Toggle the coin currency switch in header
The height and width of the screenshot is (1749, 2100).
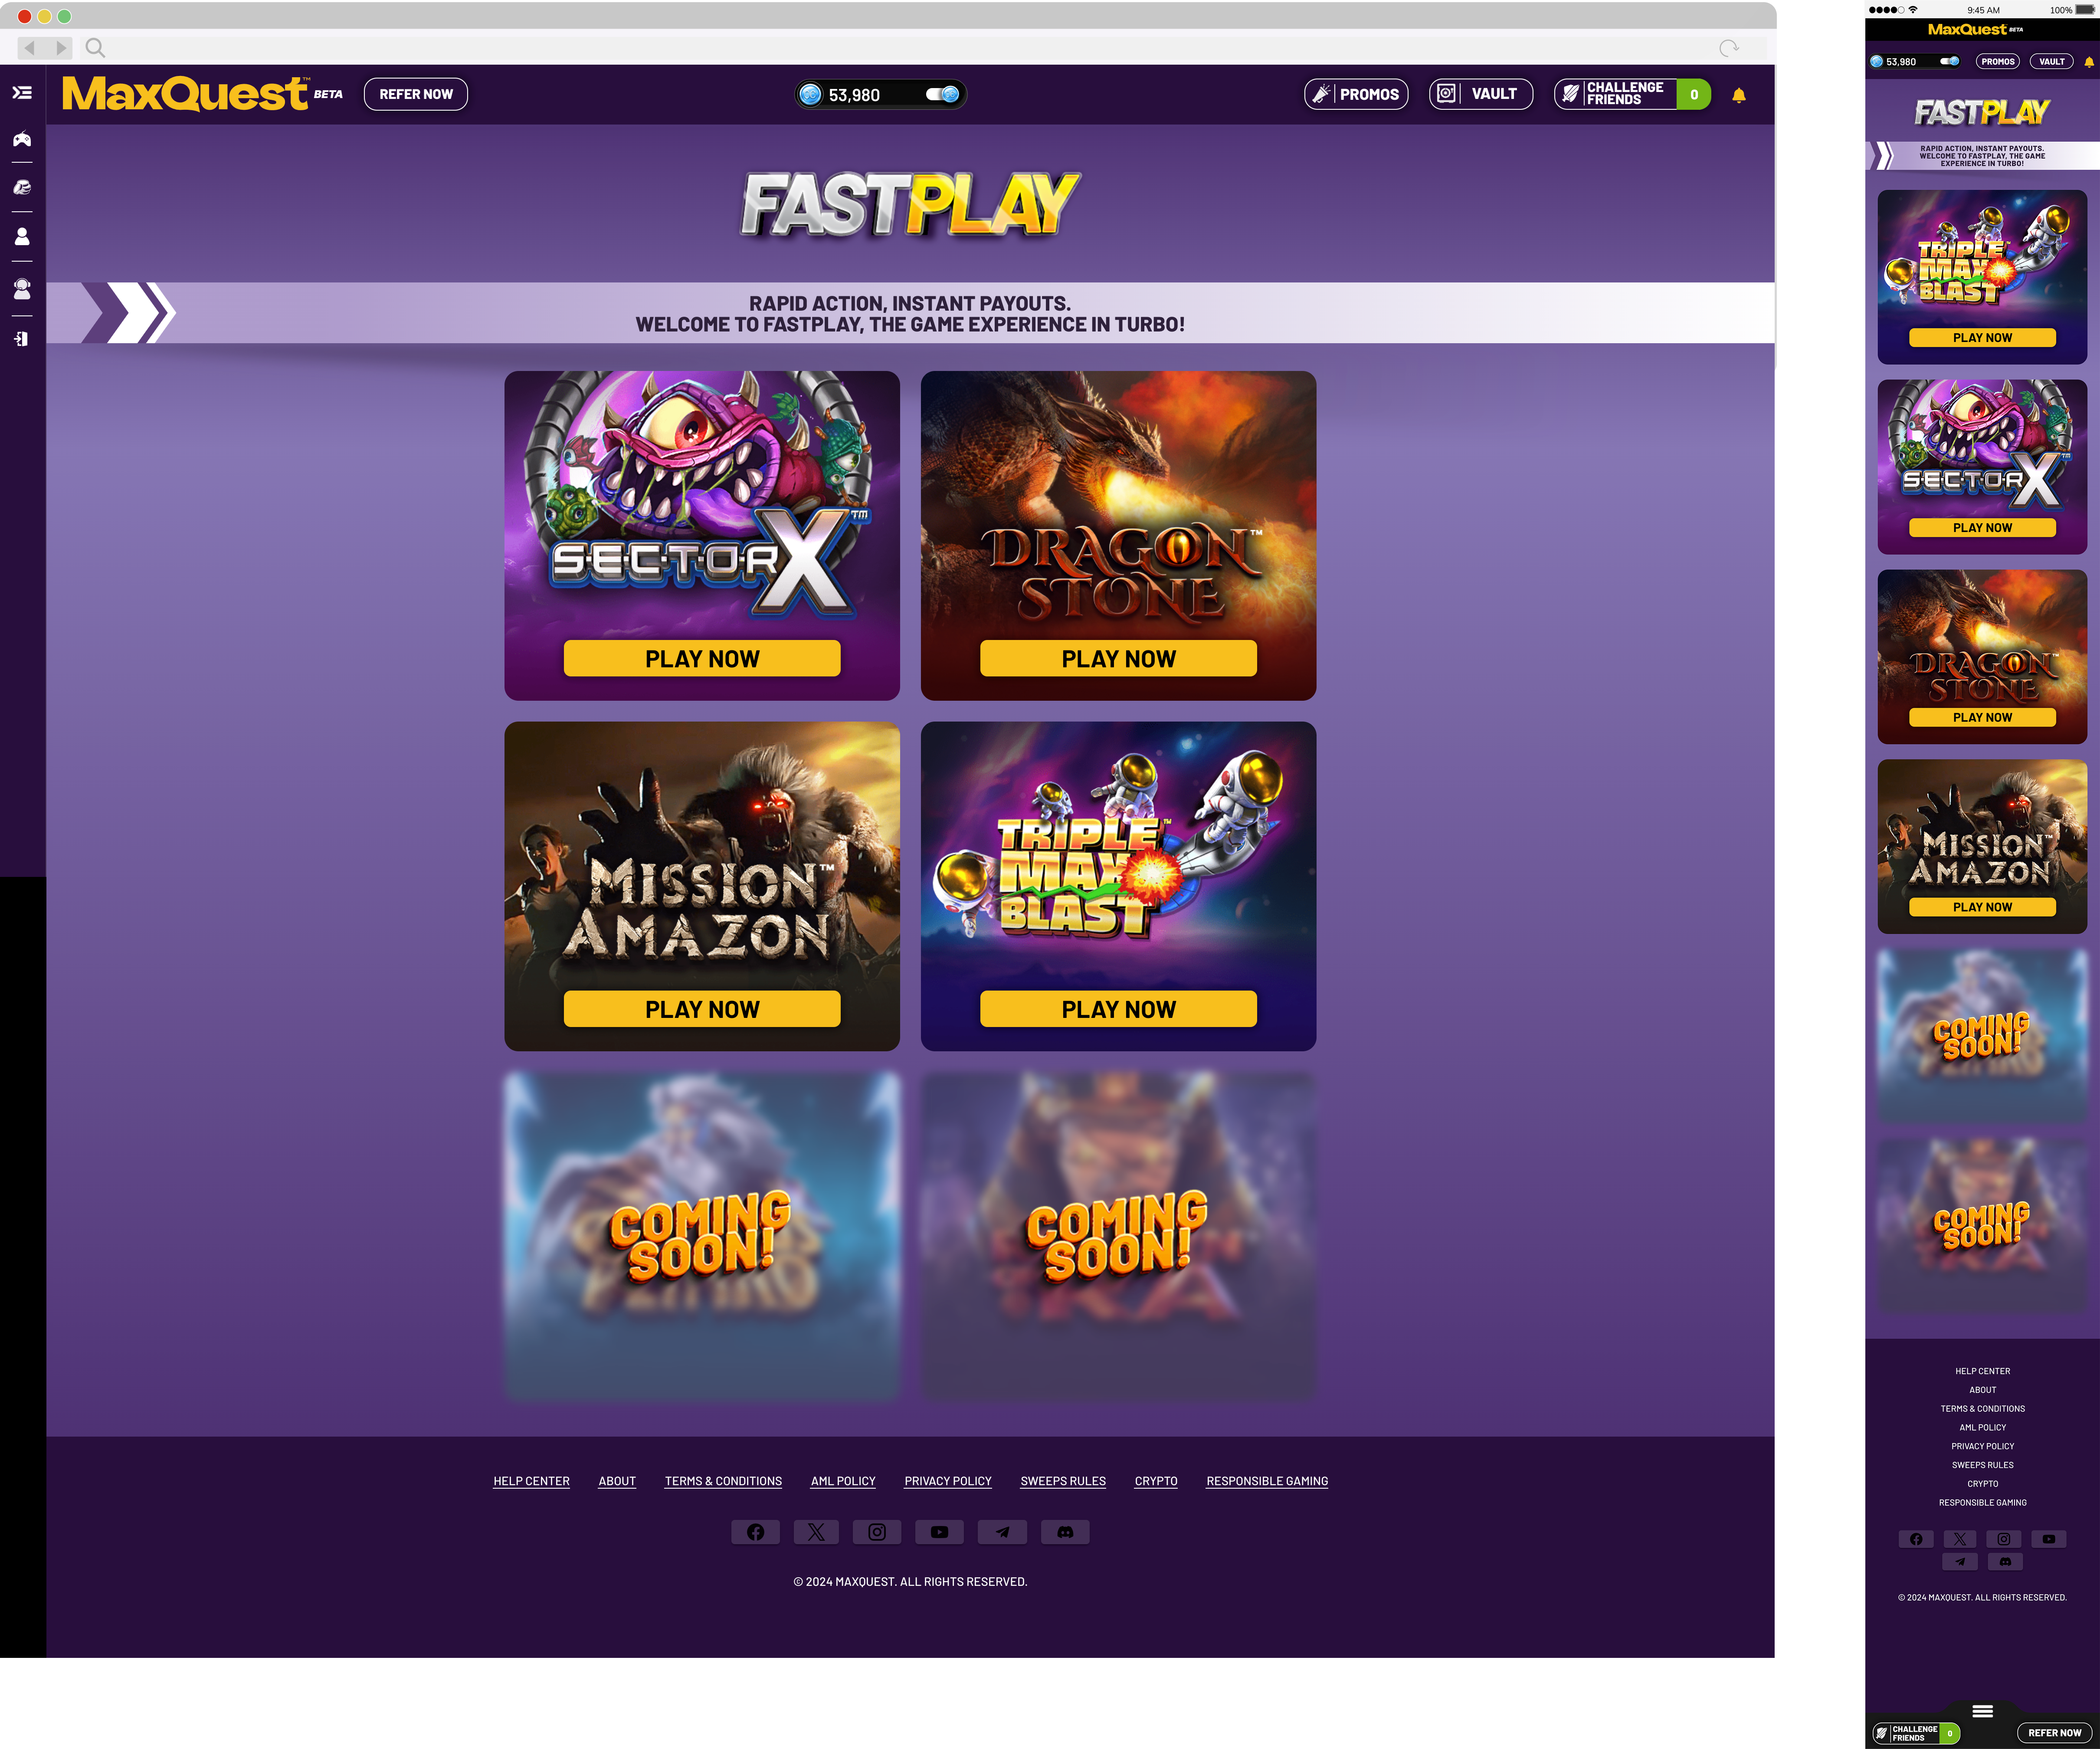(942, 94)
